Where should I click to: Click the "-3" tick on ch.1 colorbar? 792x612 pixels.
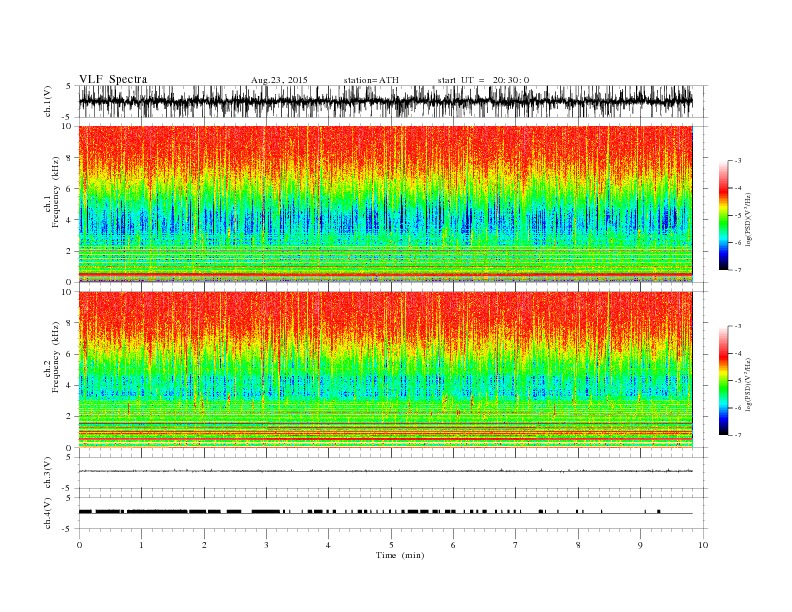pos(738,161)
